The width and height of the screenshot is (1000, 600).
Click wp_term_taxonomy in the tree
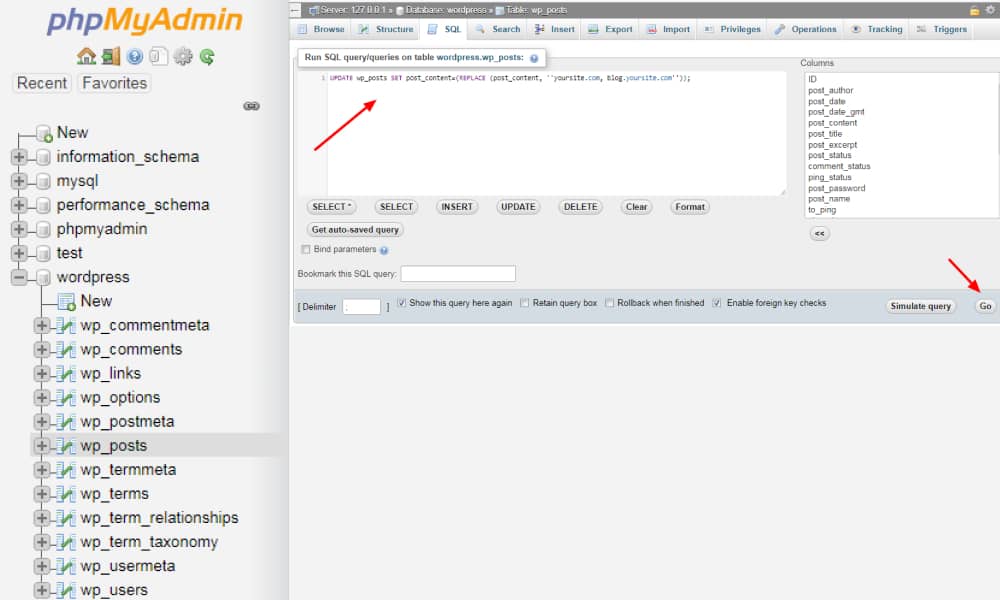pyautogui.click(x=149, y=542)
